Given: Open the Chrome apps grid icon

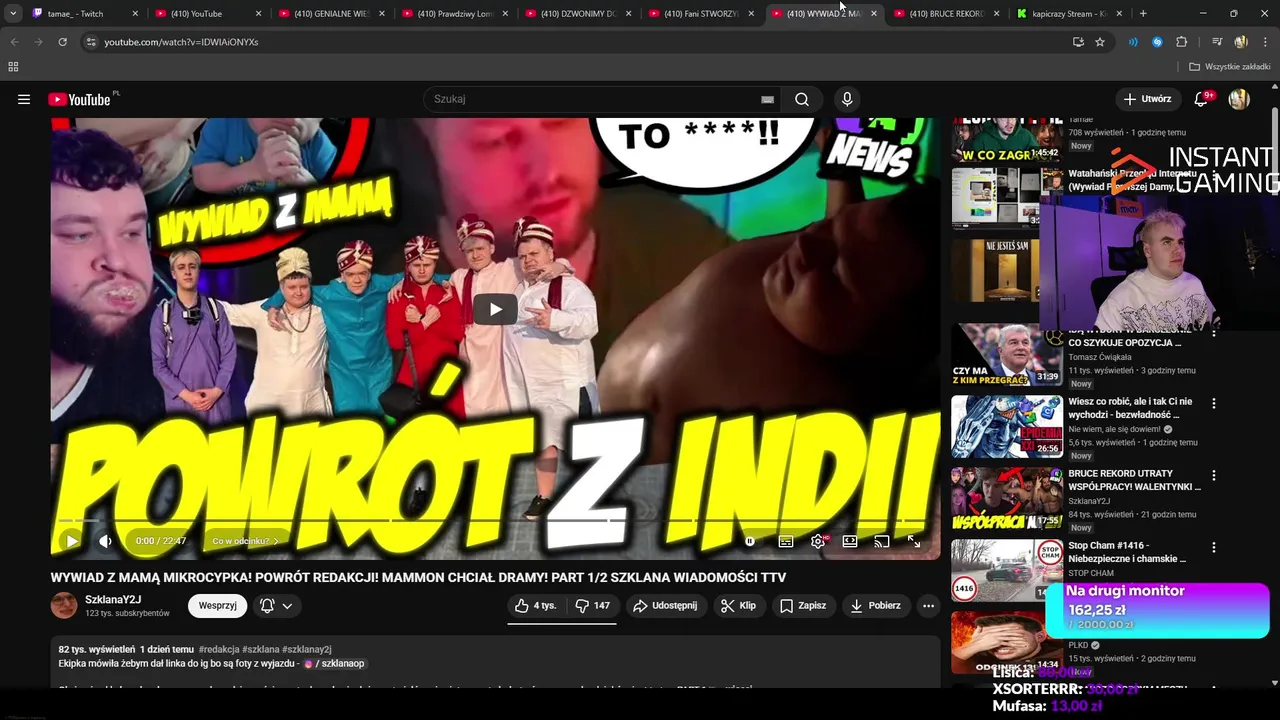Looking at the screenshot, I should pyautogui.click(x=13, y=67).
